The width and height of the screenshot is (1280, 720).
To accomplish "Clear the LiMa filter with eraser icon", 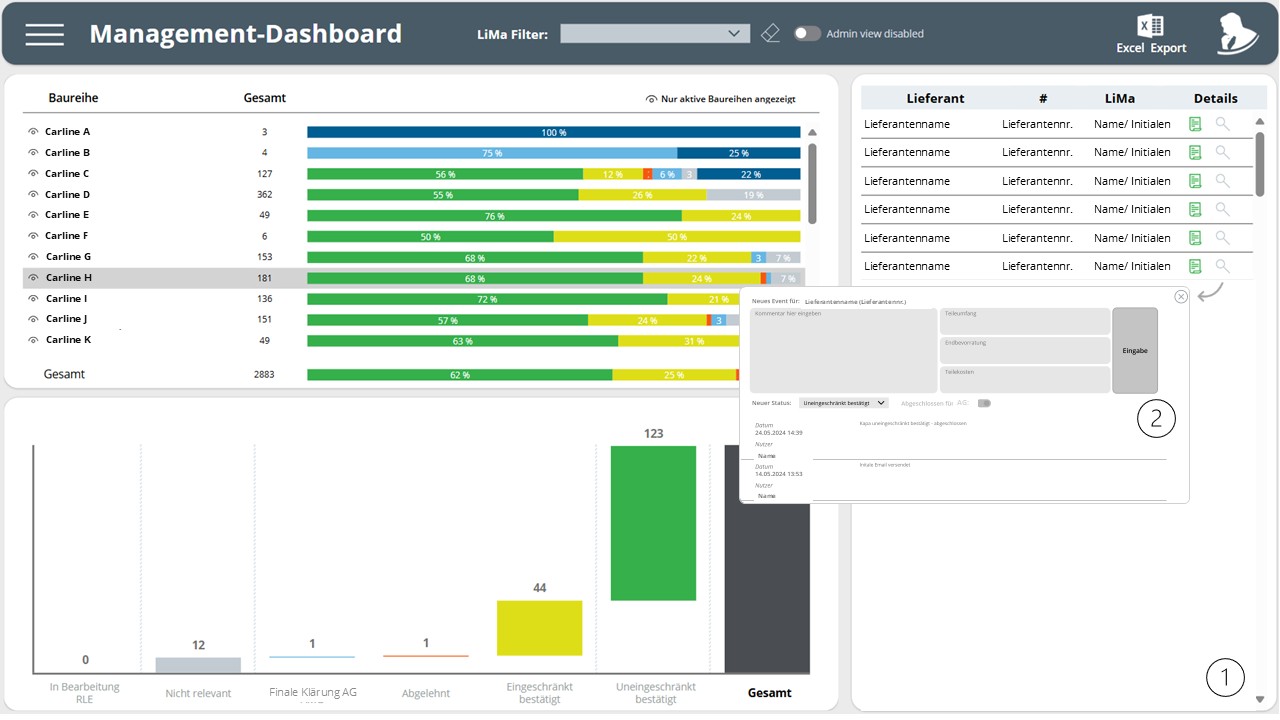I will click(x=770, y=33).
